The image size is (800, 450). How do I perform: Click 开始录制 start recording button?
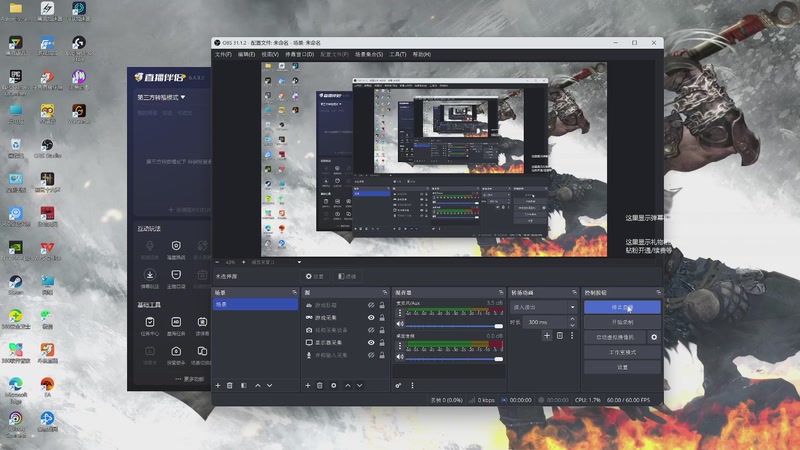[x=622, y=322]
